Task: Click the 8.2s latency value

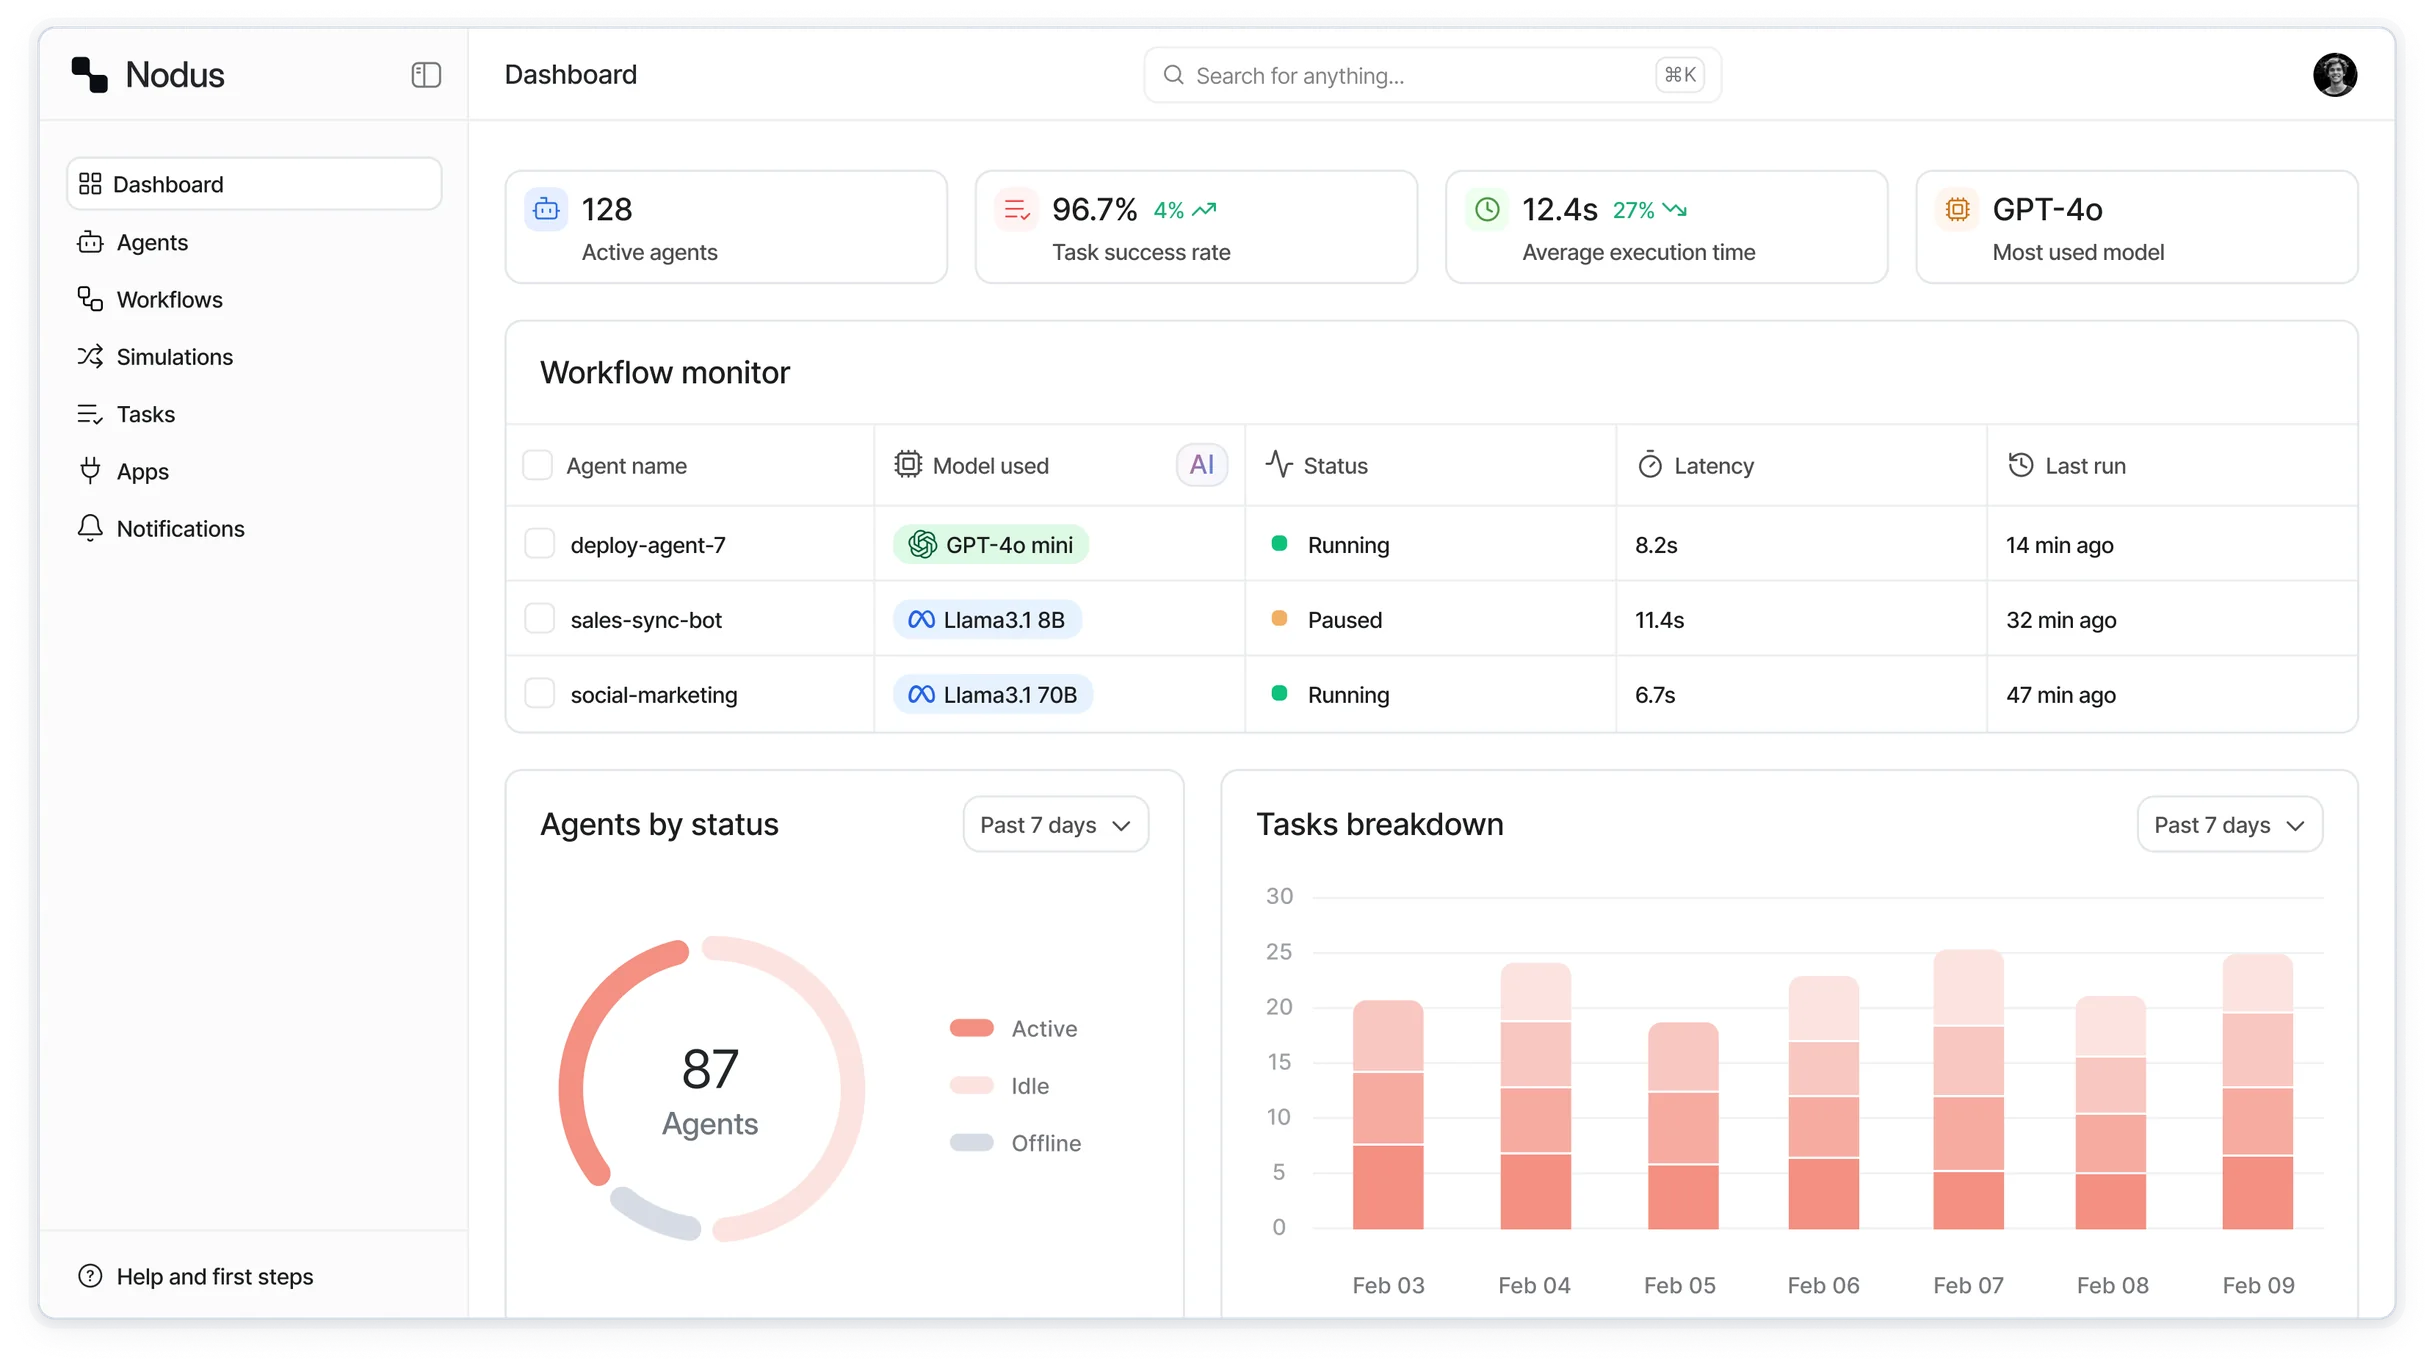Action: tap(1656, 545)
